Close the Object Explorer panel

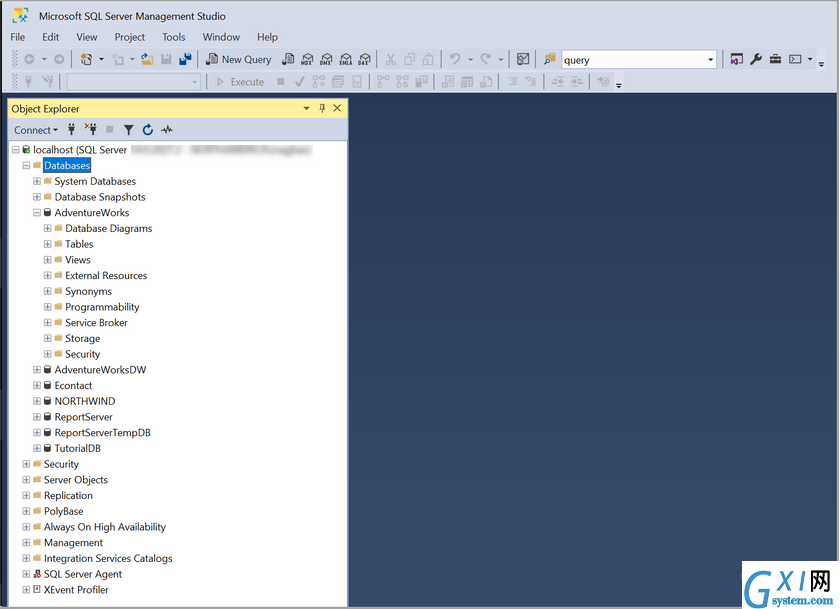[x=337, y=108]
